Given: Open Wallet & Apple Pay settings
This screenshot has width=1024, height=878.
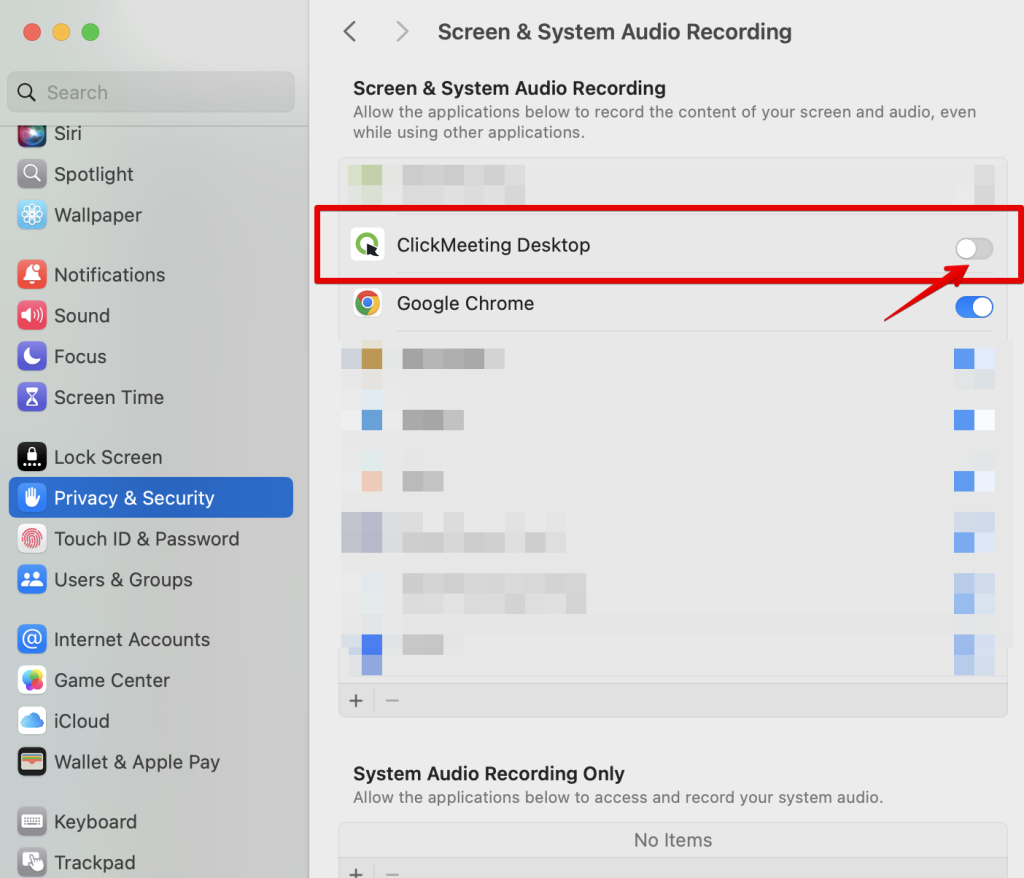Looking at the screenshot, I should pos(137,762).
